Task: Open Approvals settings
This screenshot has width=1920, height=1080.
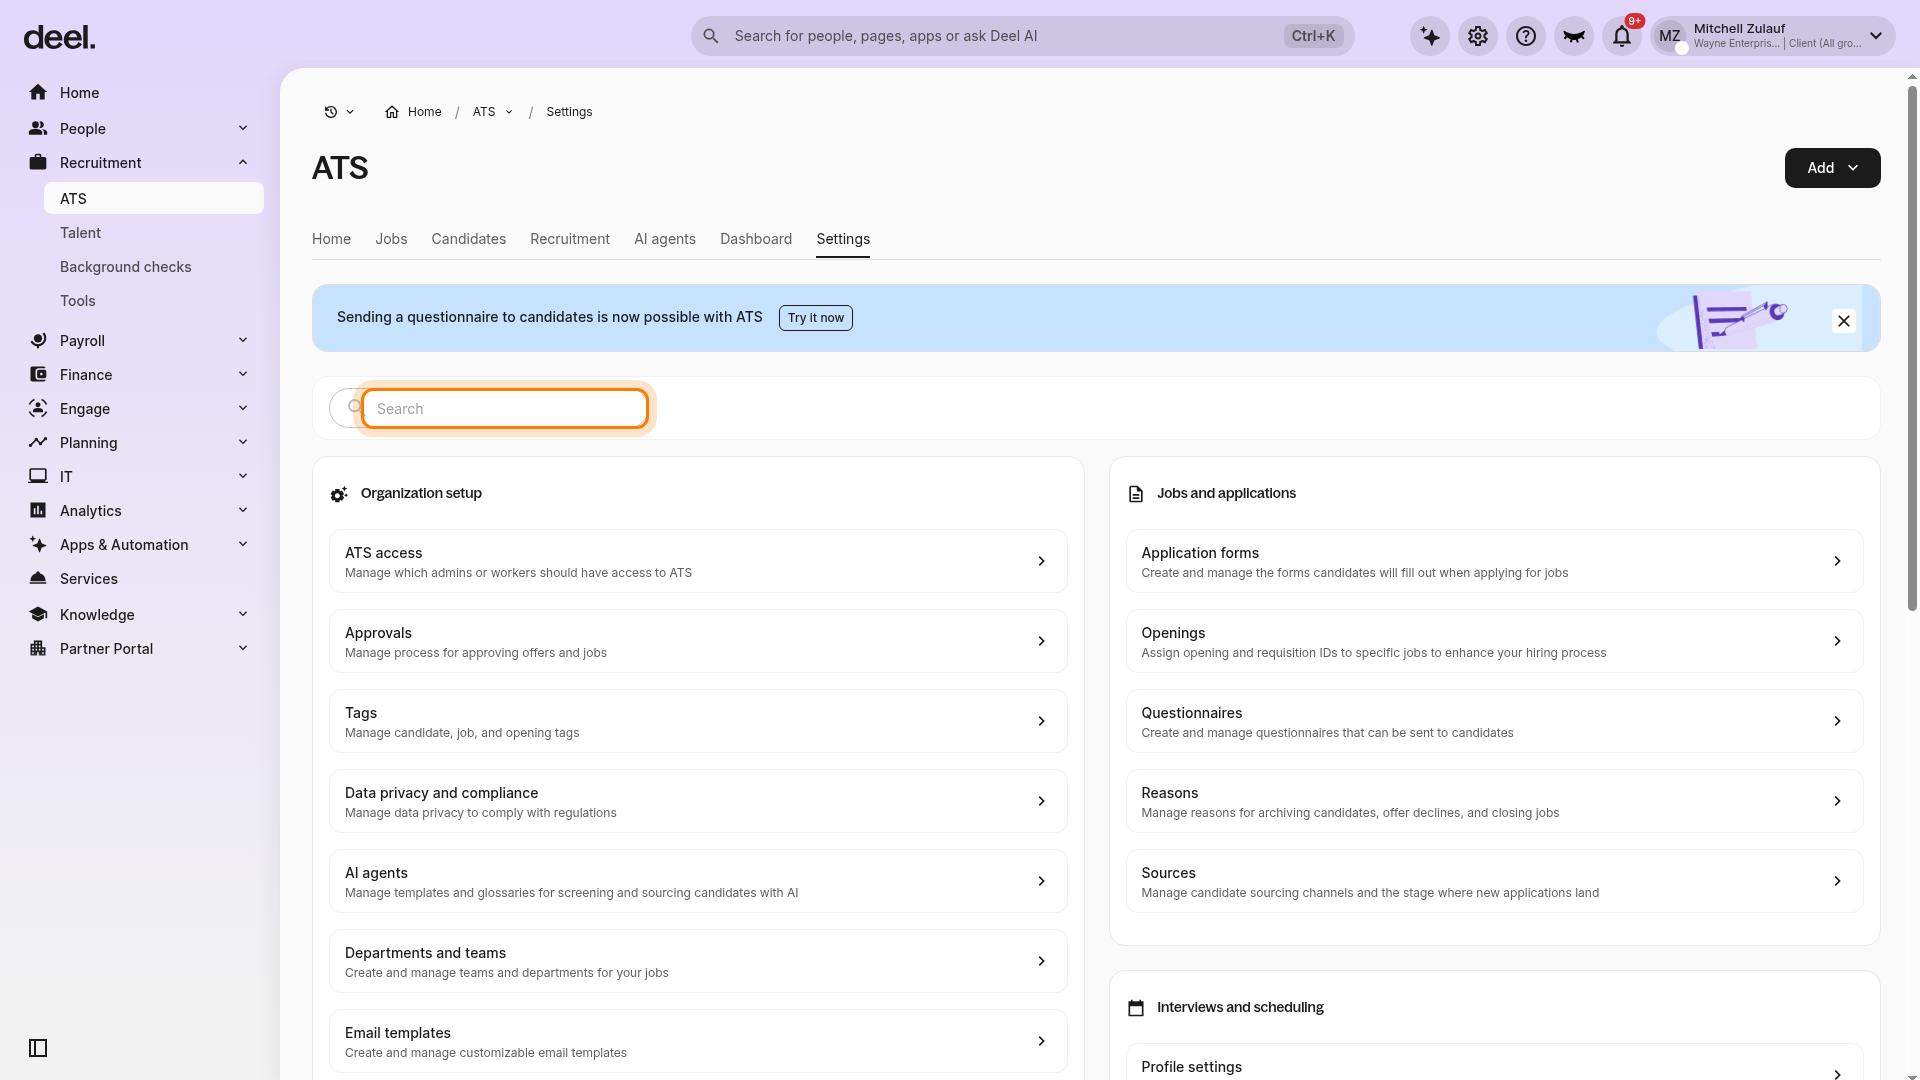Action: point(698,641)
